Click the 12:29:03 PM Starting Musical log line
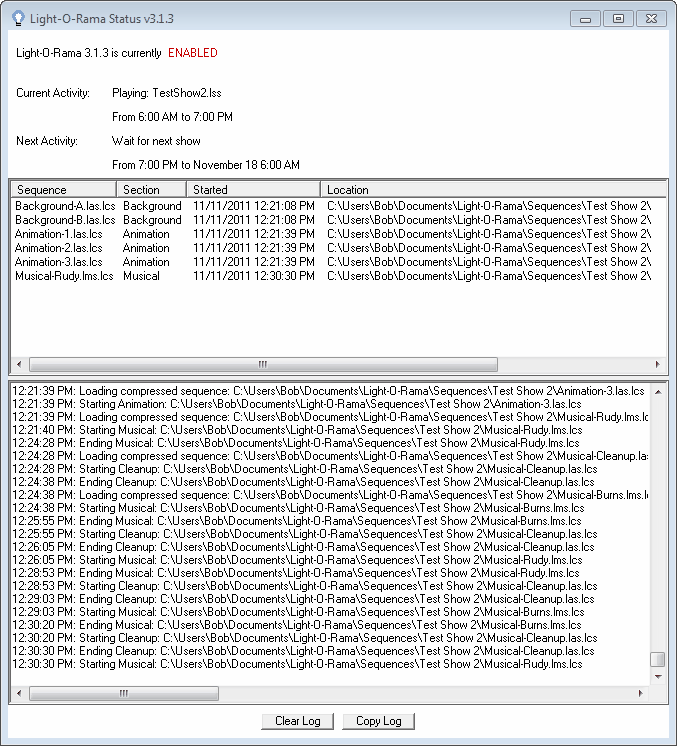677x746 pixels. pyautogui.click(x=298, y=612)
